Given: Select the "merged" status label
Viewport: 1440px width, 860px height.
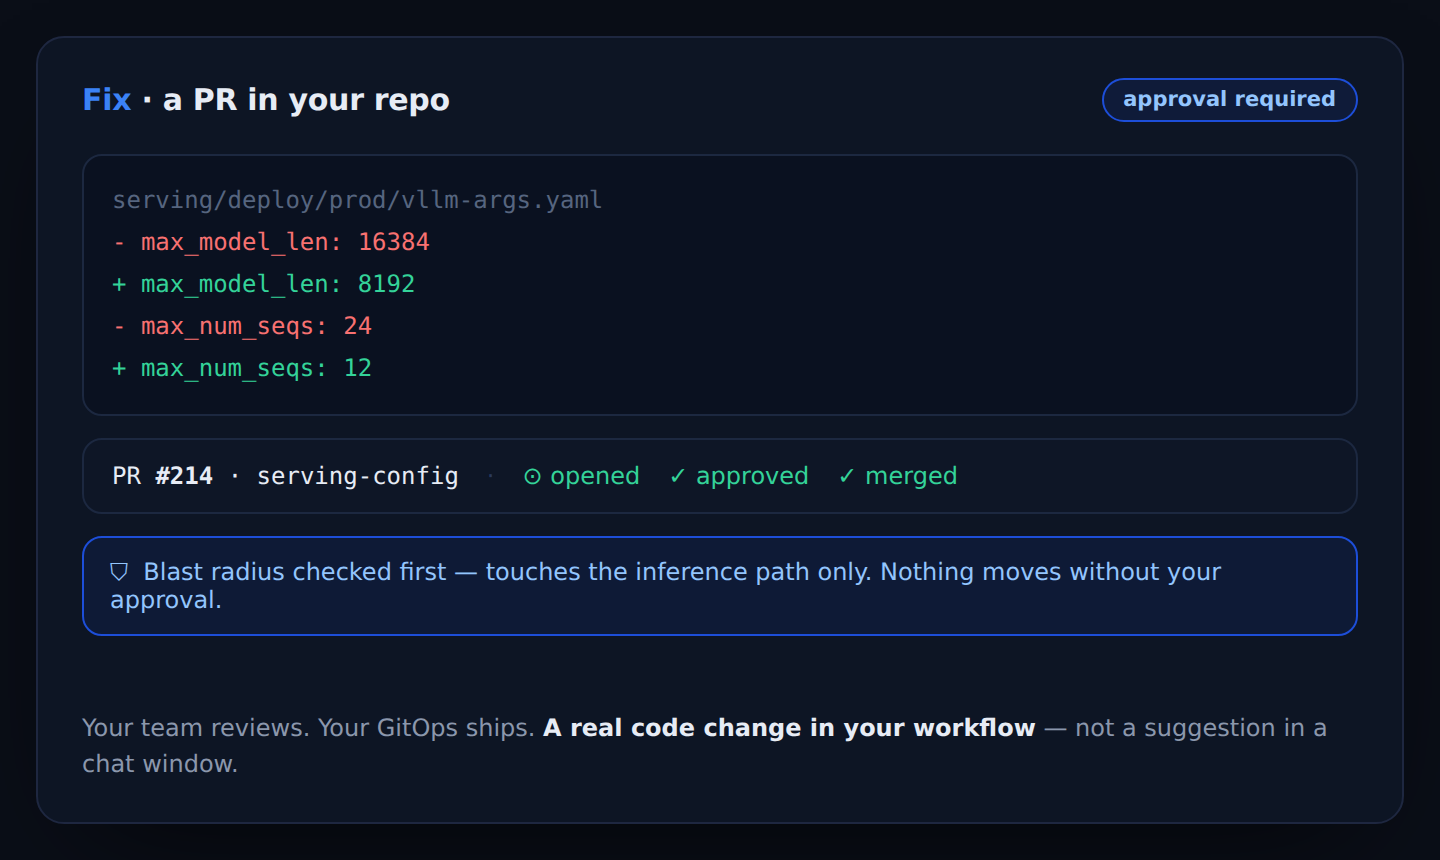Looking at the screenshot, I should (911, 476).
